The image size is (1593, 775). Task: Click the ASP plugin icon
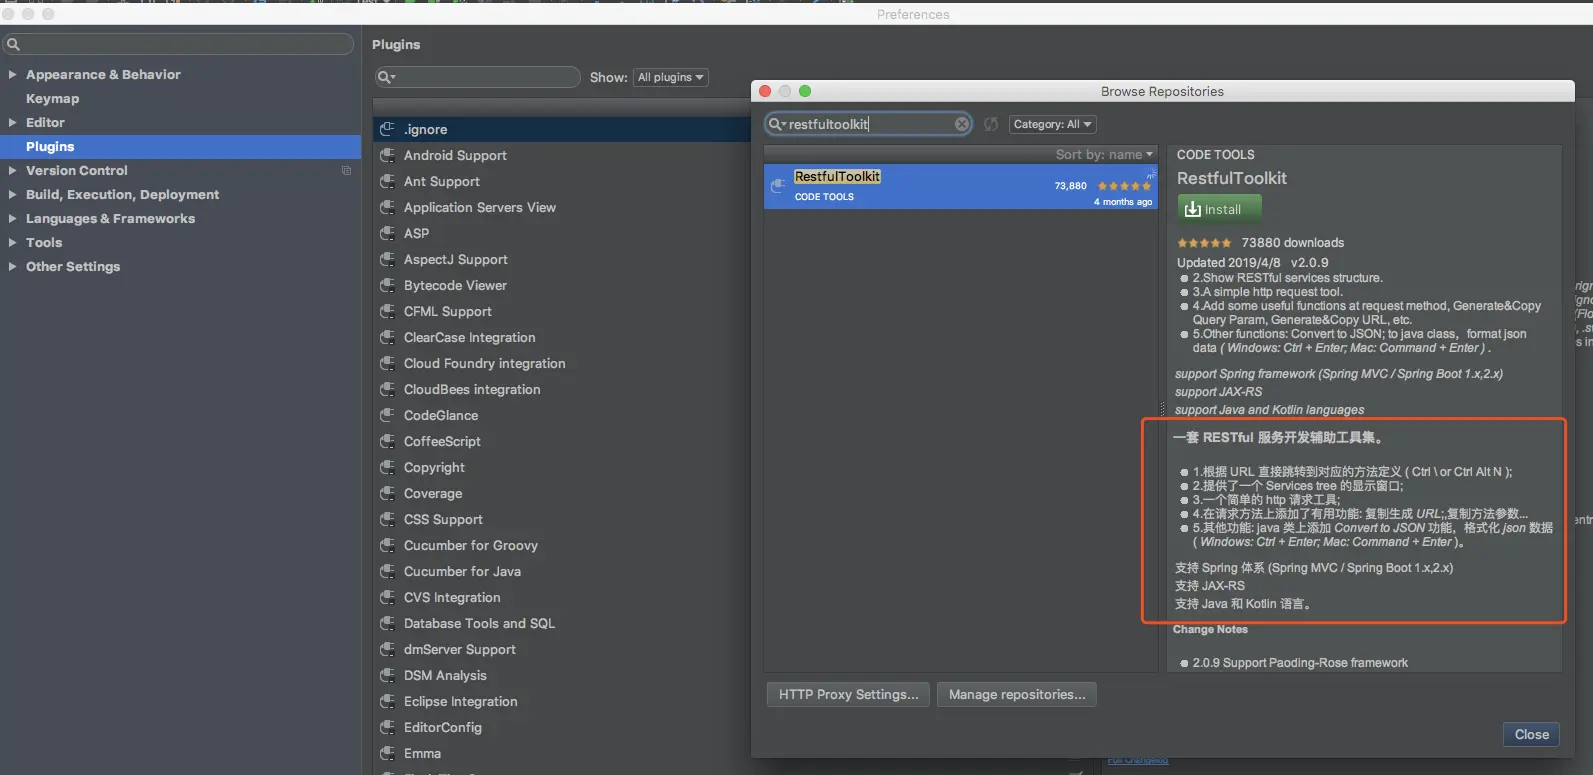tap(387, 233)
